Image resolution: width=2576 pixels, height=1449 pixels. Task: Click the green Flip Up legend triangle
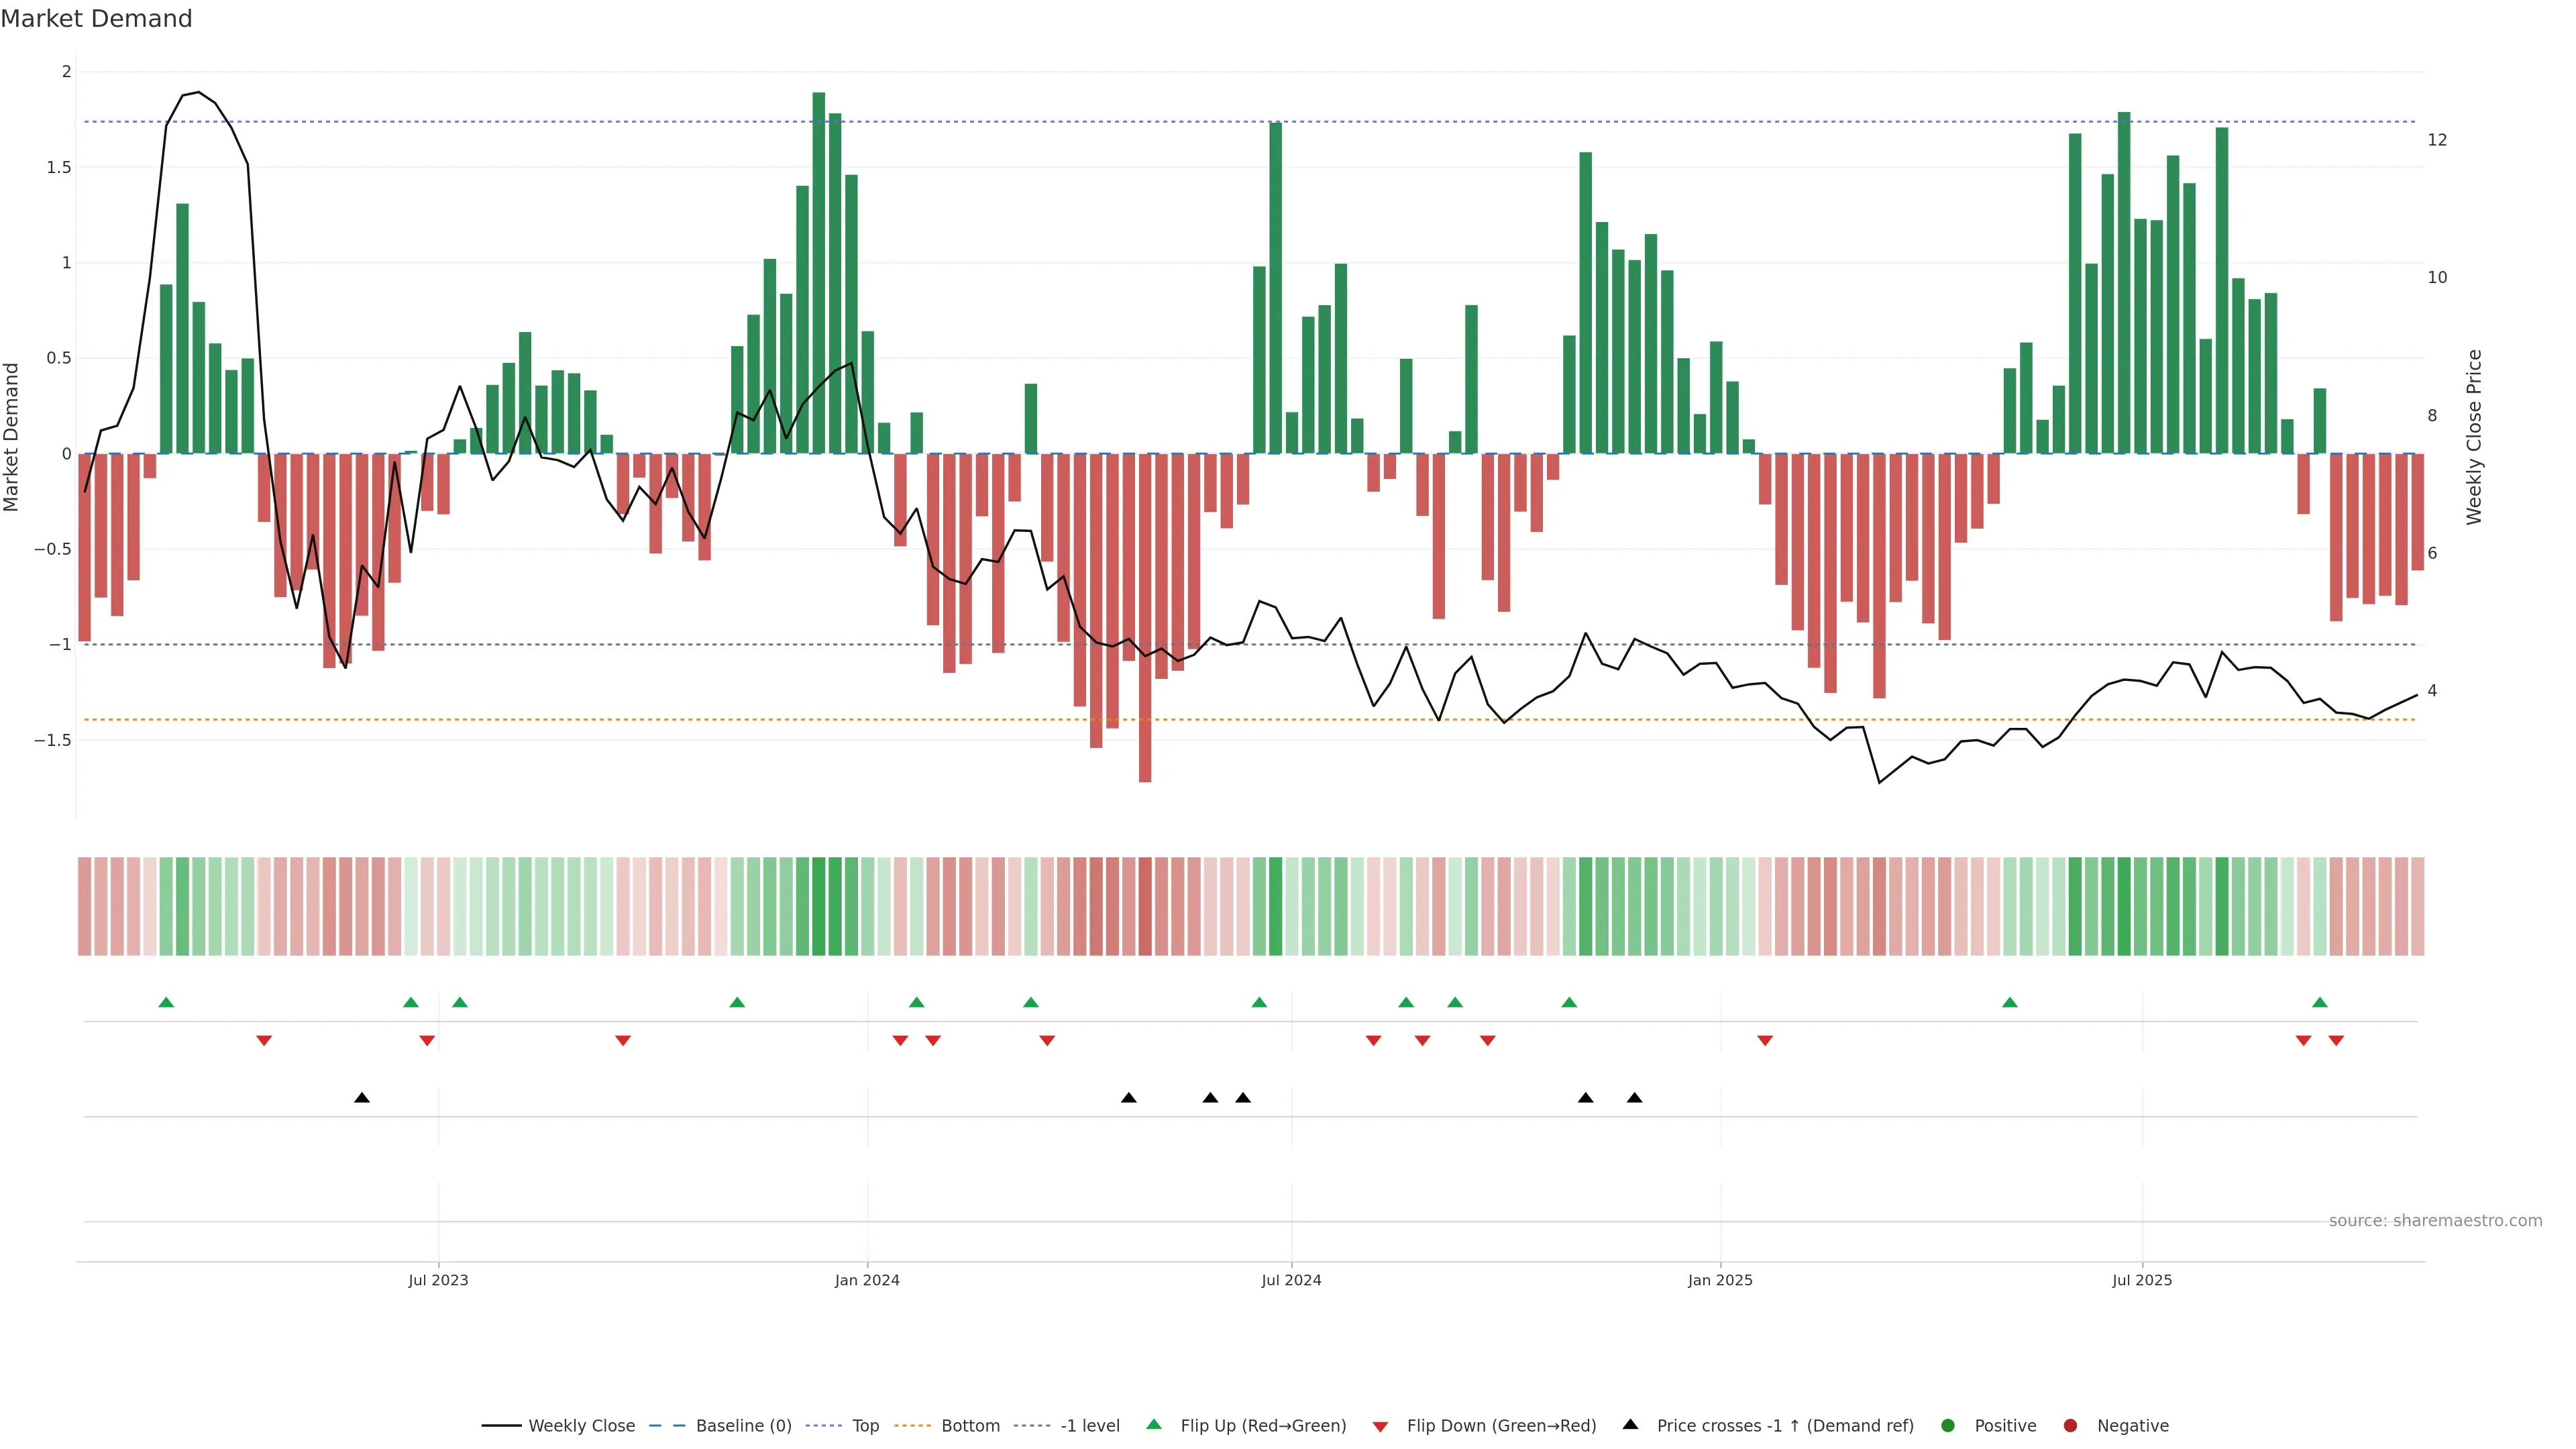point(1154,1425)
